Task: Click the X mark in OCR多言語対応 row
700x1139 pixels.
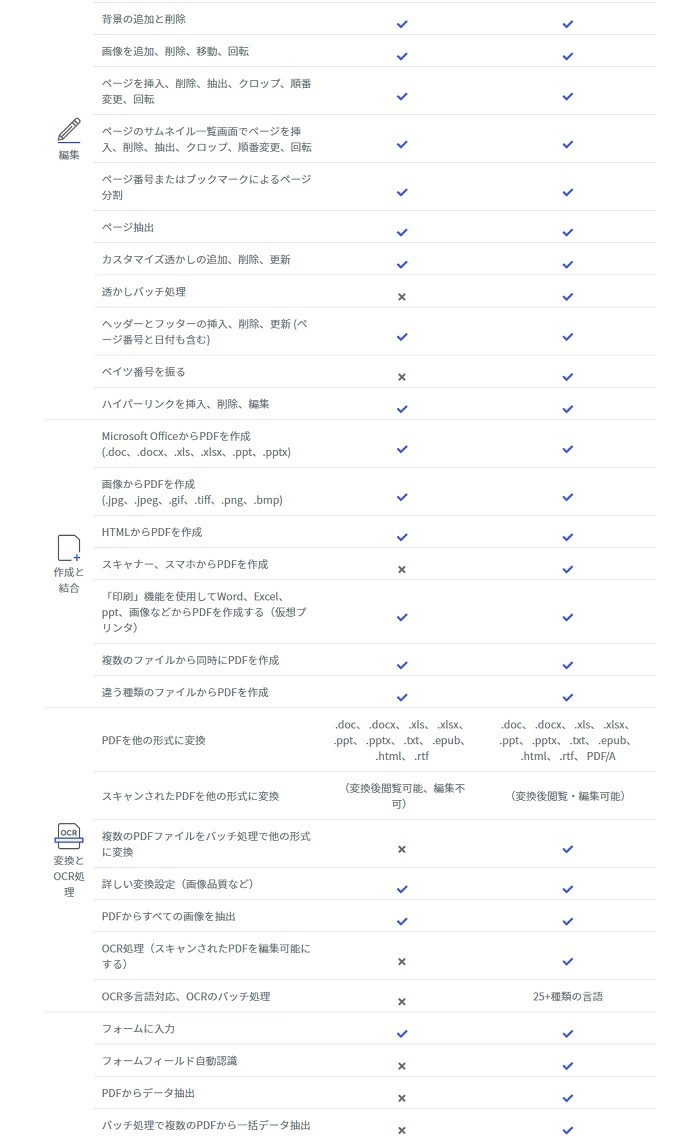Action: (x=402, y=1002)
